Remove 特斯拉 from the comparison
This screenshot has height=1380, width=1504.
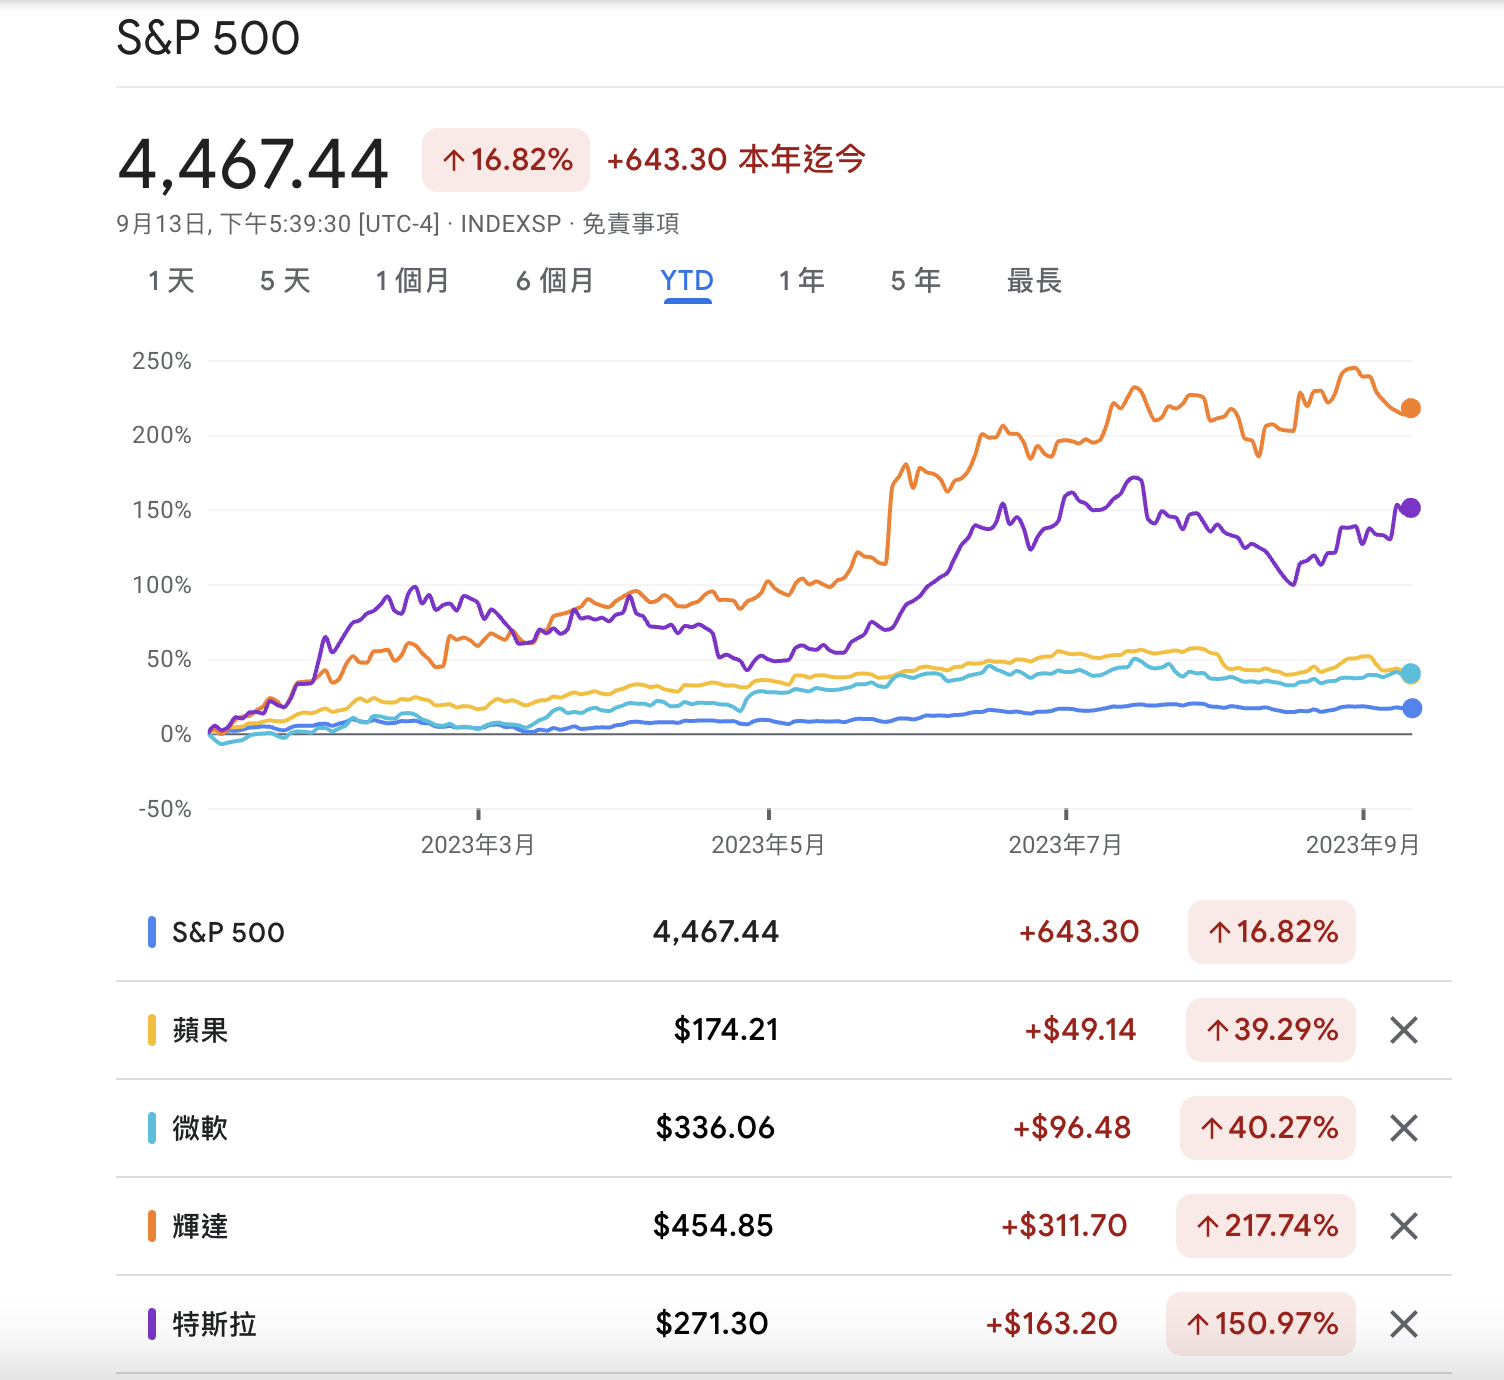coord(1404,1324)
